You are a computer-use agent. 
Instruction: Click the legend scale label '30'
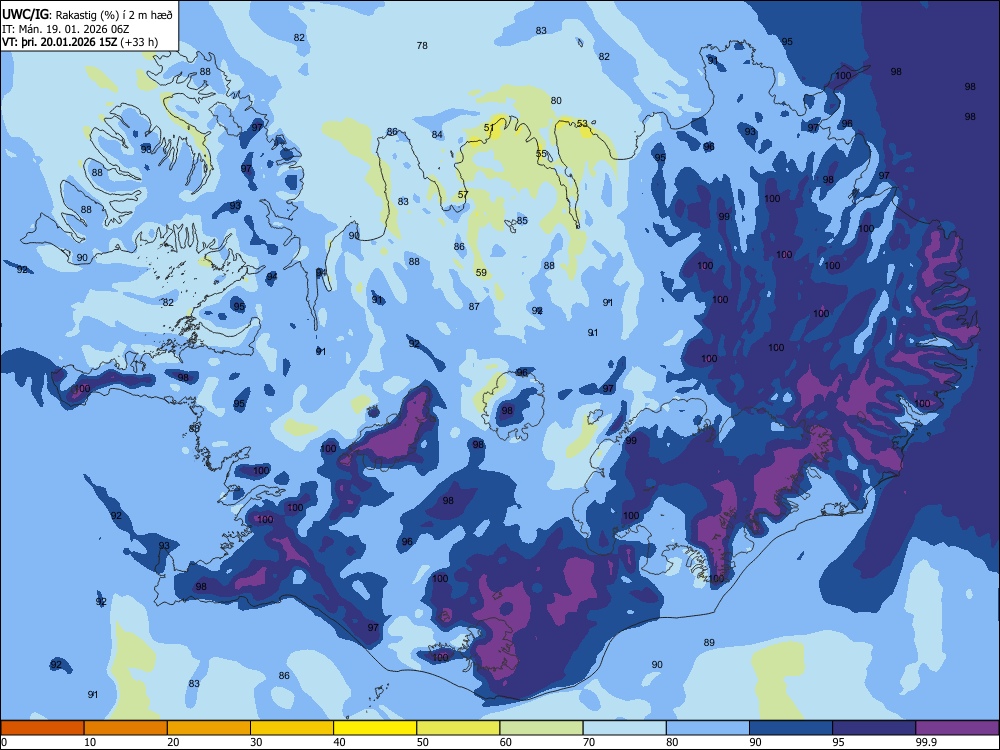point(256,742)
